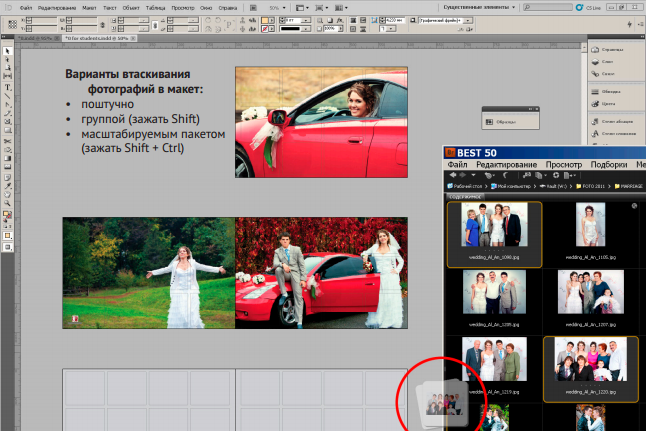The height and width of the screenshot is (431, 646).
Task: Open the stroke weight dropdown
Action: pos(306,20)
